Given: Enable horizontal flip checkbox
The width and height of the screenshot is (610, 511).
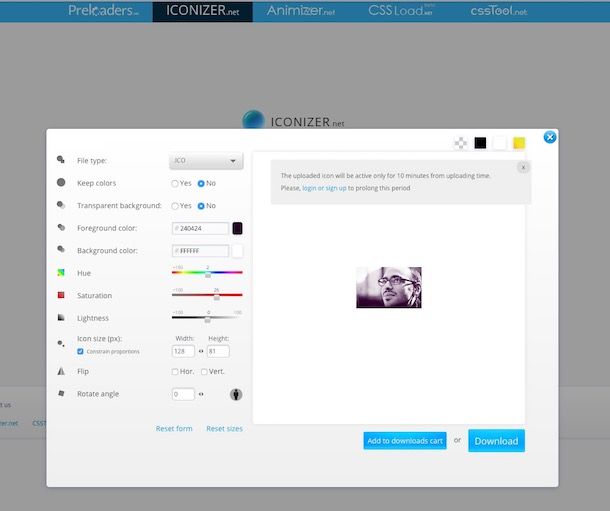Looking at the screenshot, I should pos(175,372).
